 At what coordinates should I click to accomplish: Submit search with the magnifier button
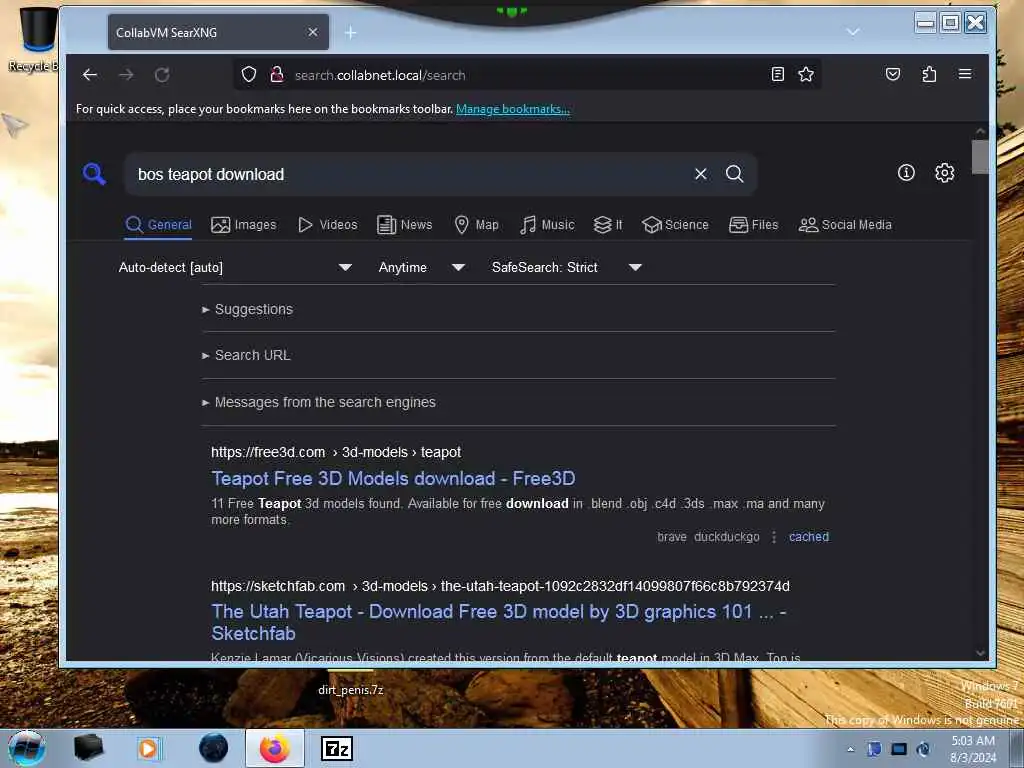(735, 174)
